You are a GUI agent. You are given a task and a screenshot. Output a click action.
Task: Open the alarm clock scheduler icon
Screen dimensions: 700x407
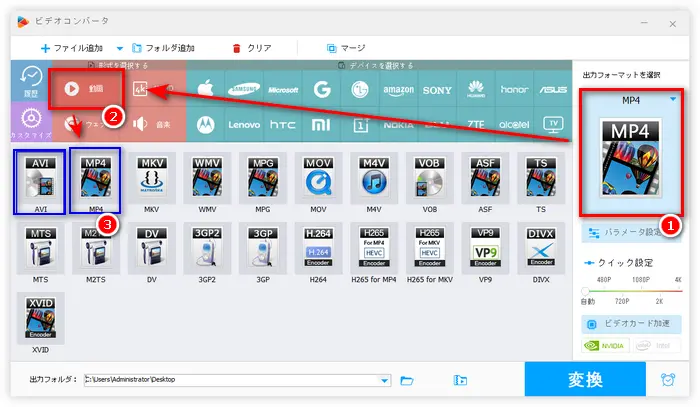[x=668, y=379]
